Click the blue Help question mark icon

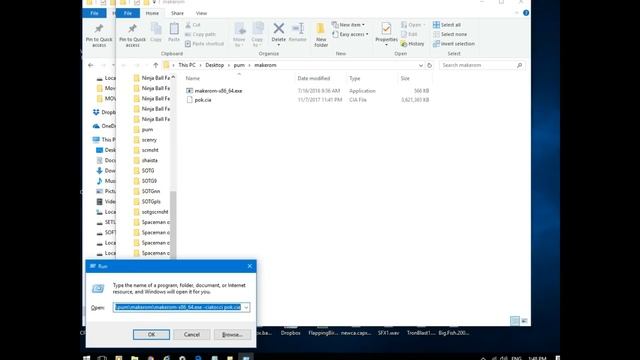pyautogui.click(x=526, y=13)
